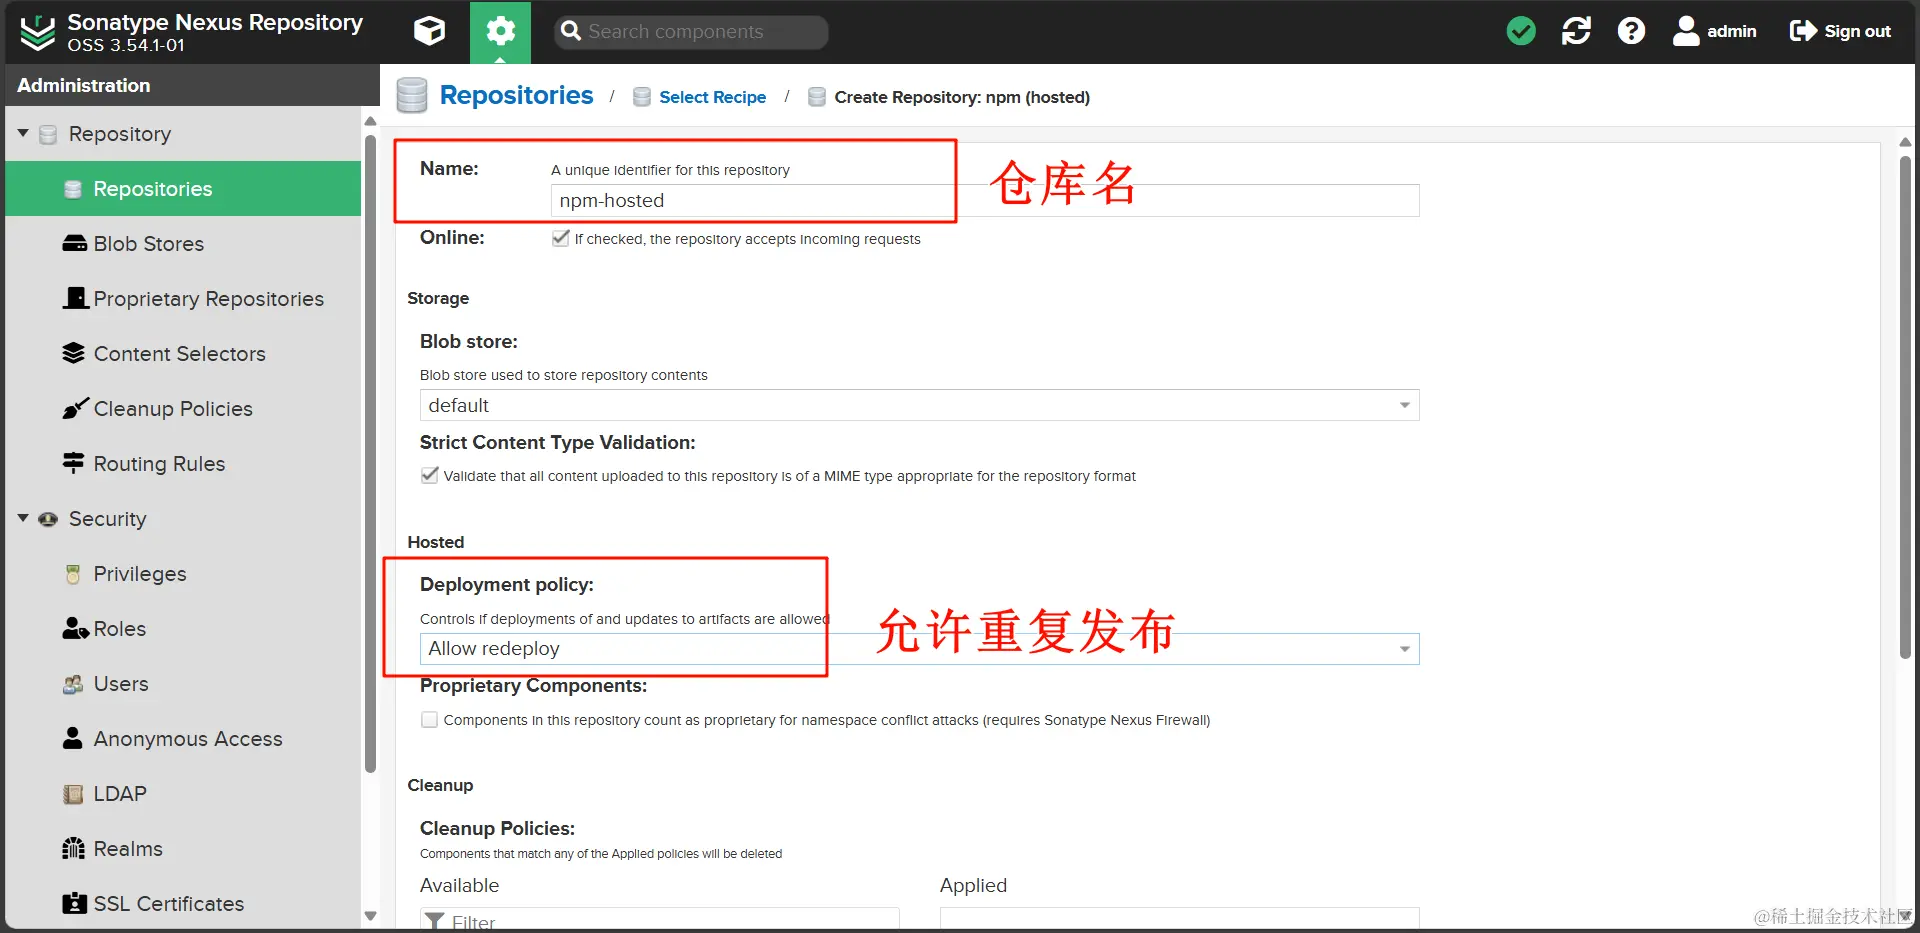Open Users menu entry

click(x=183, y=684)
